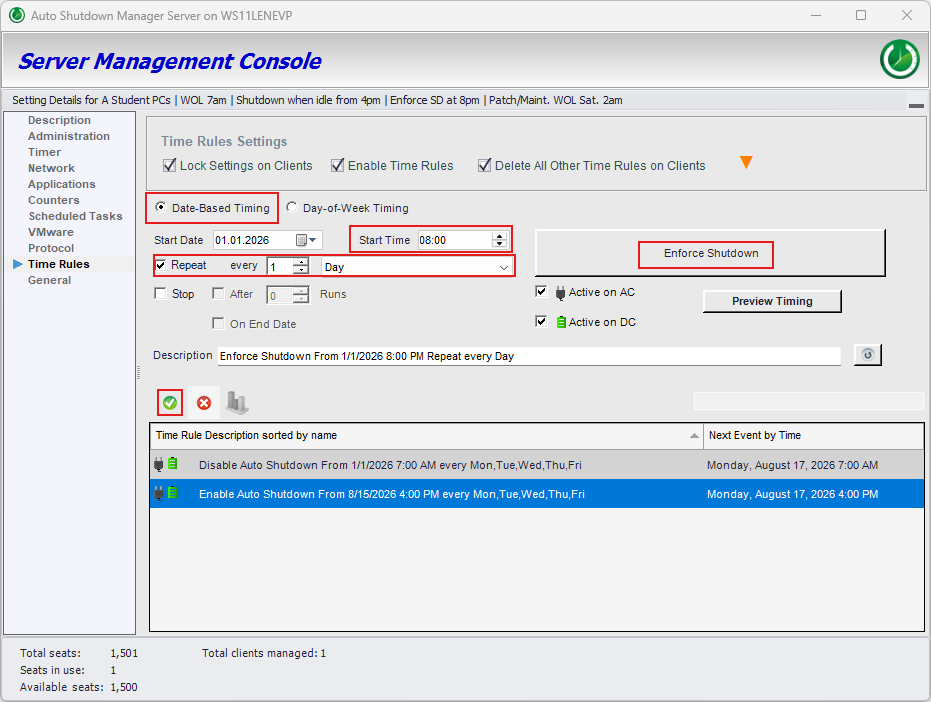Screen dimensions: 931x702
Task: Click the plug icon next to Active on AC
Action: click(x=560, y=293)
